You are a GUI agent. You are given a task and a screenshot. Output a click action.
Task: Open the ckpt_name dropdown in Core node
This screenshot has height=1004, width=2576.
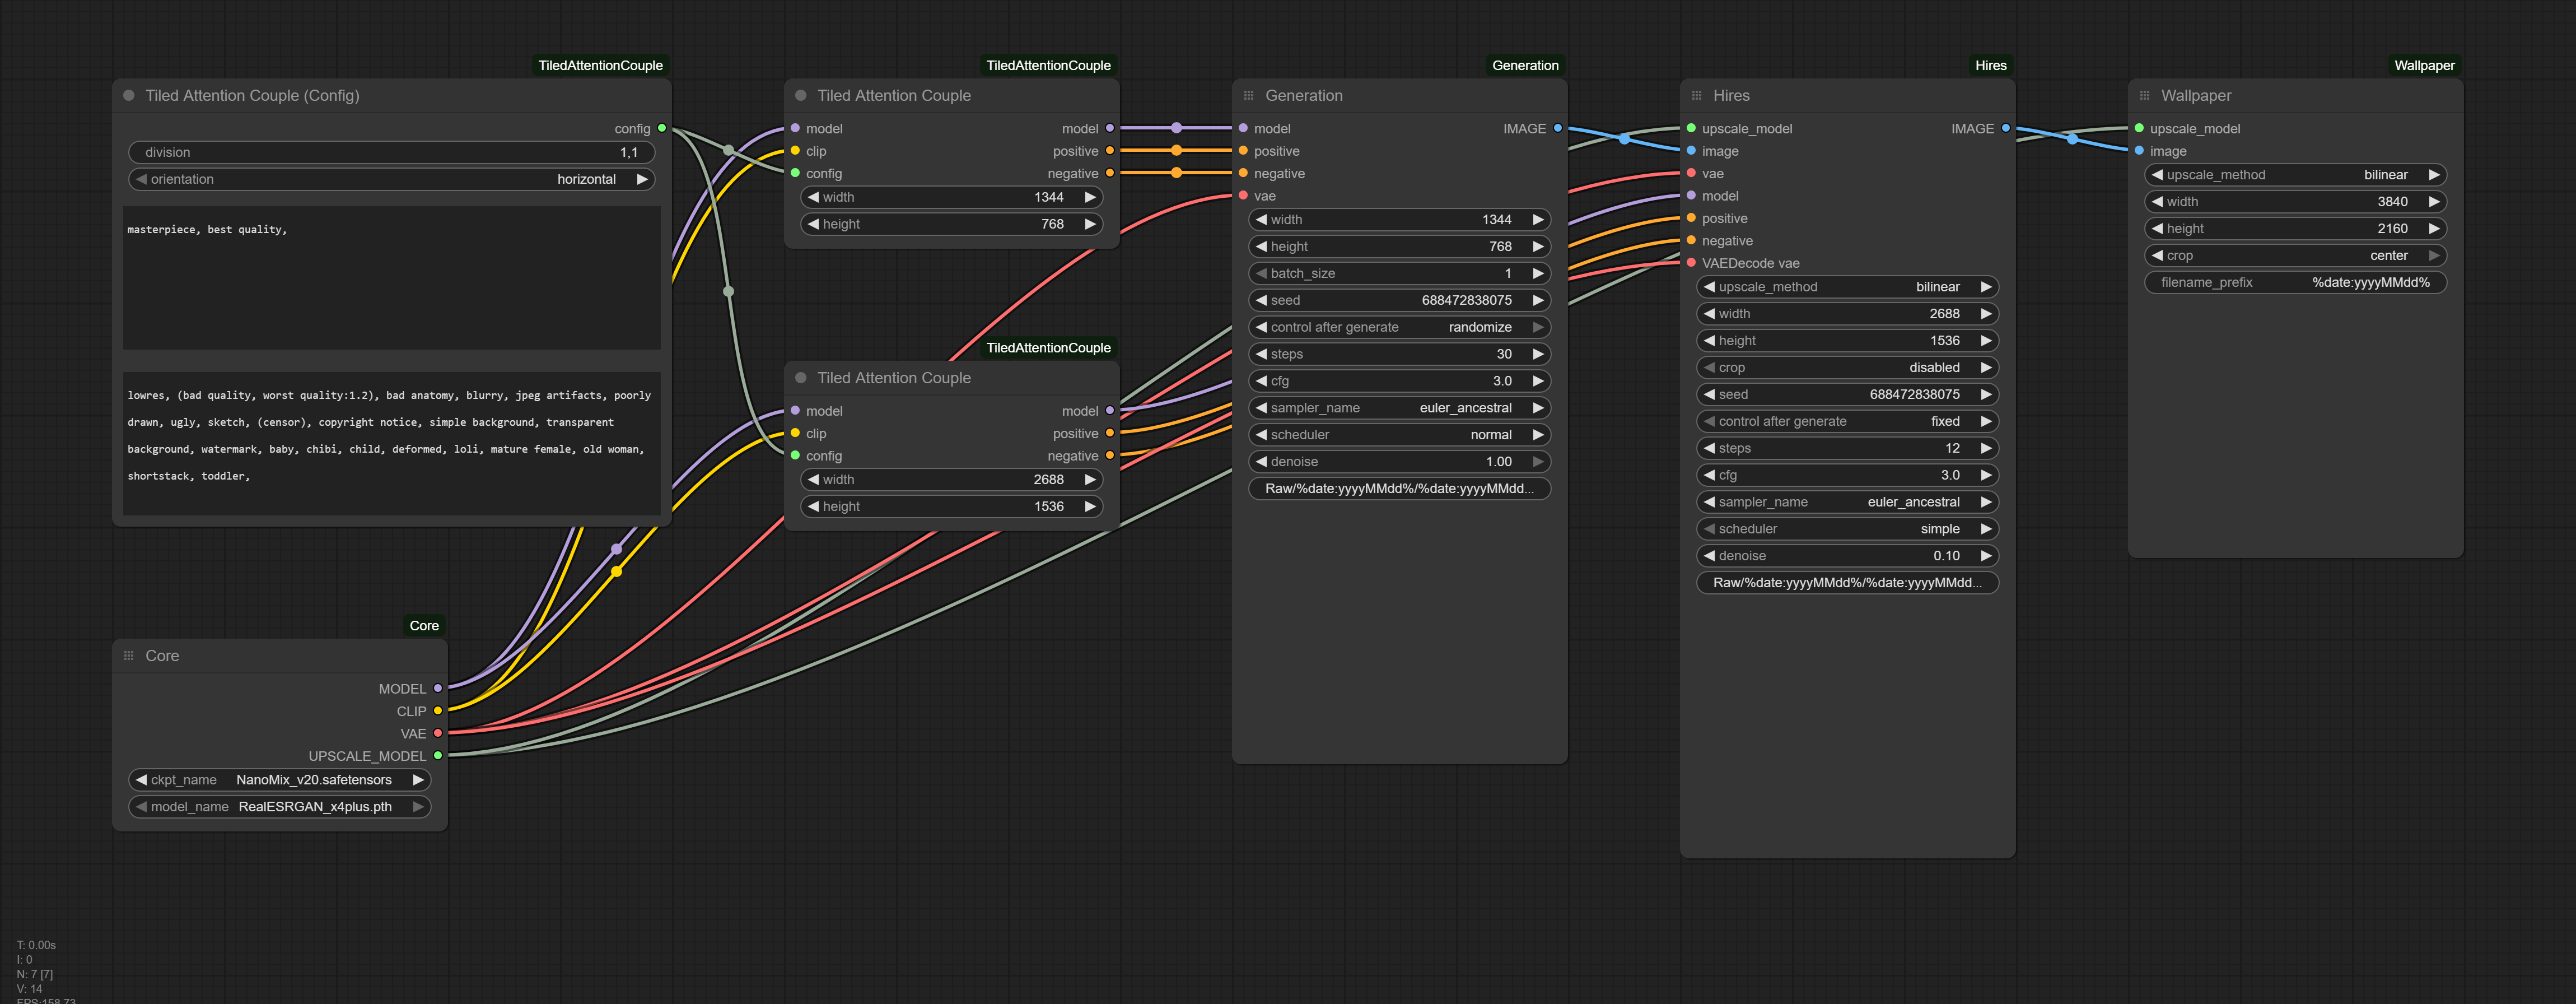coord(280,780)
